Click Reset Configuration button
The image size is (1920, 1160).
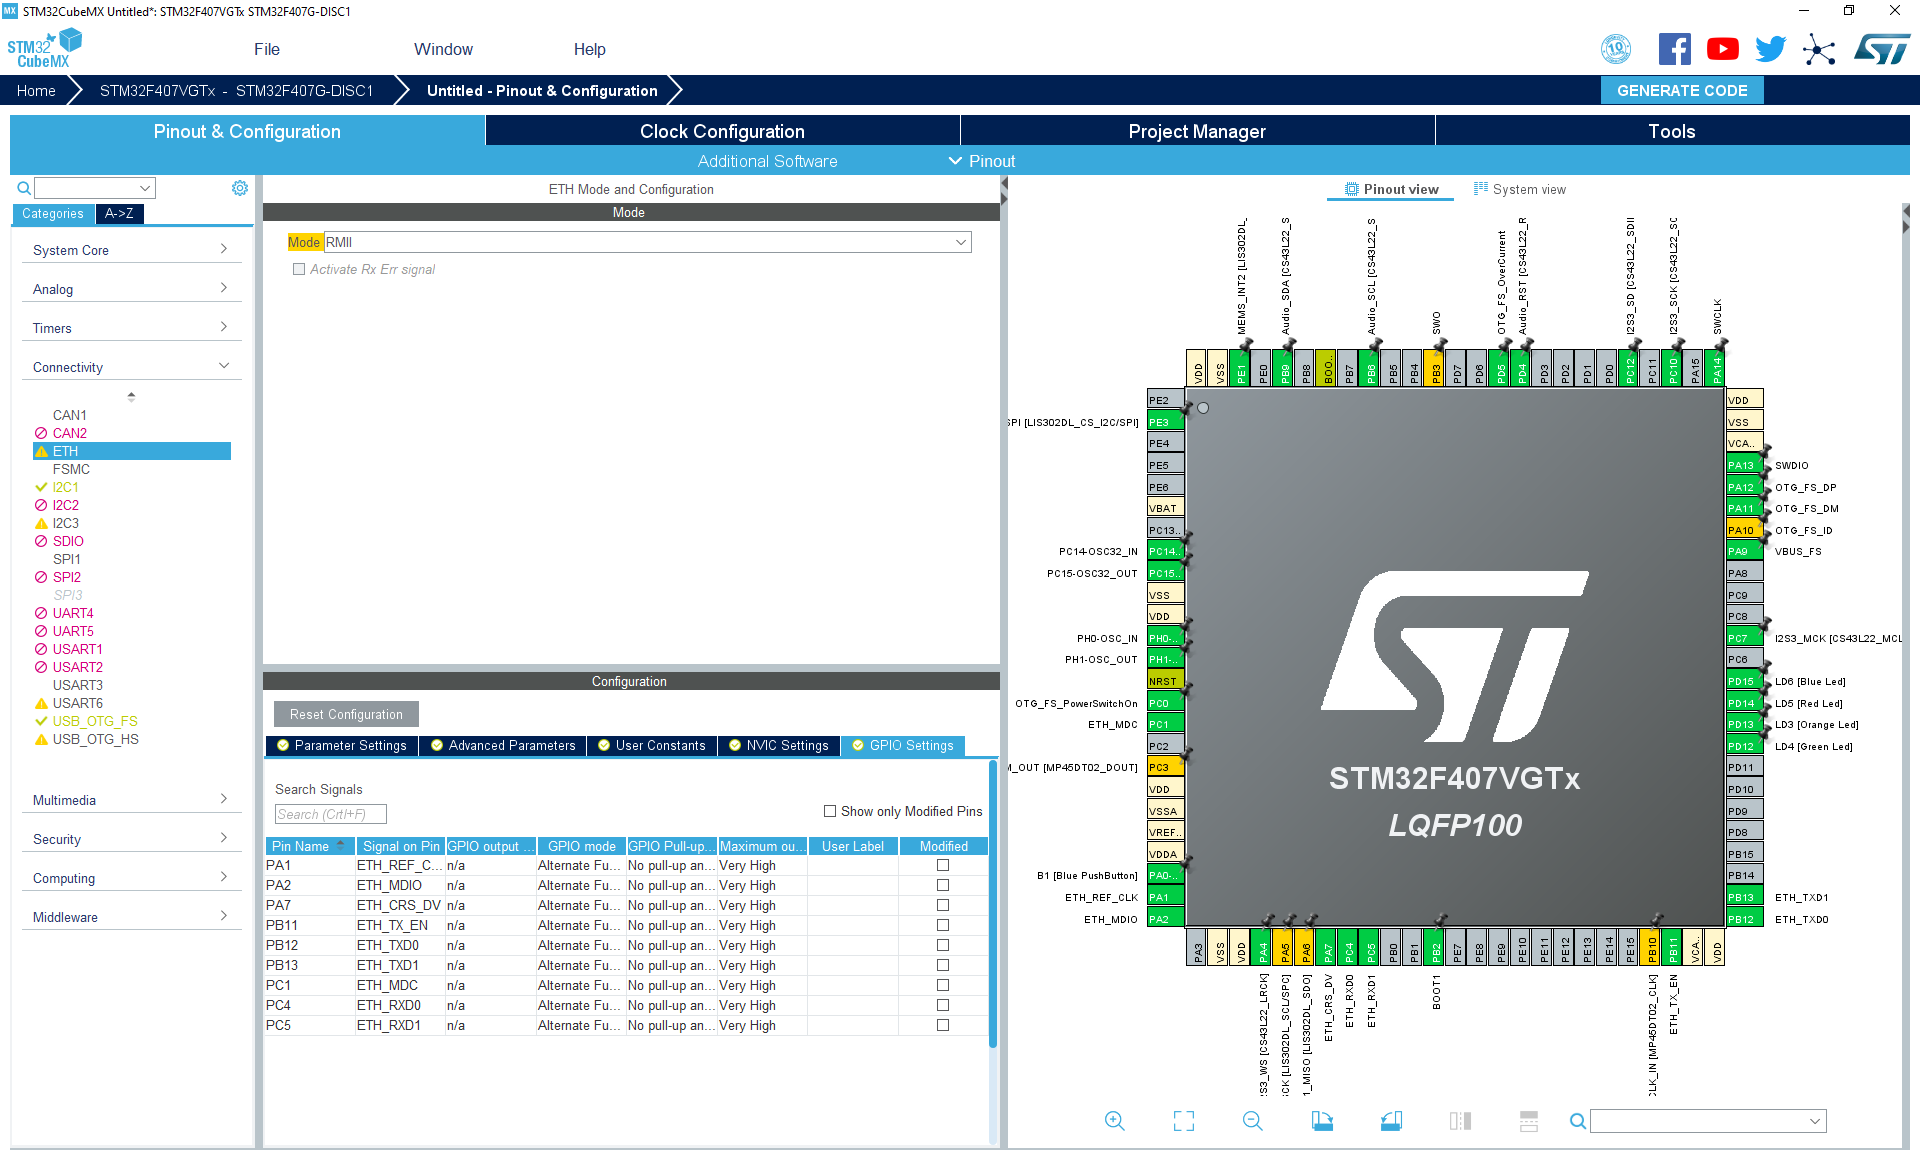pyautogui.click(x=346, y=714)
